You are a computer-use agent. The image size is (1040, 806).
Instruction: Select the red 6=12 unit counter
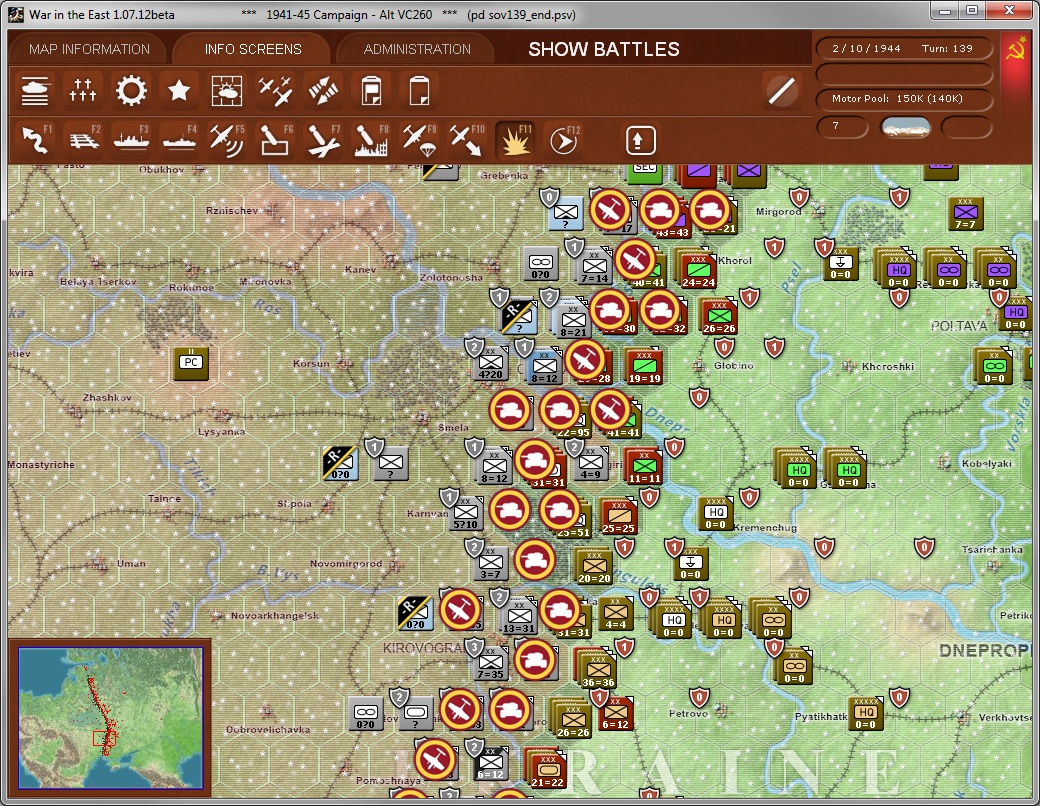615,713
